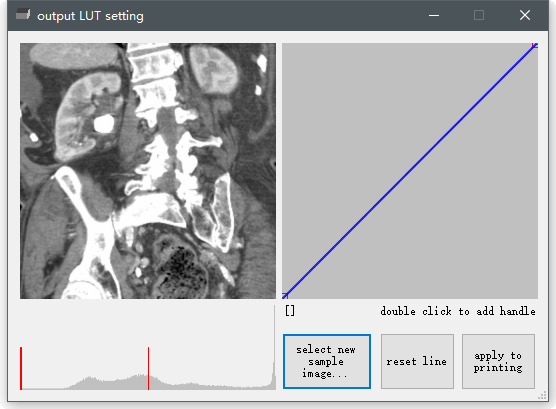Click the window resize grip corner
The height and width of the screenshot is (409, 556).
[543, 396]
